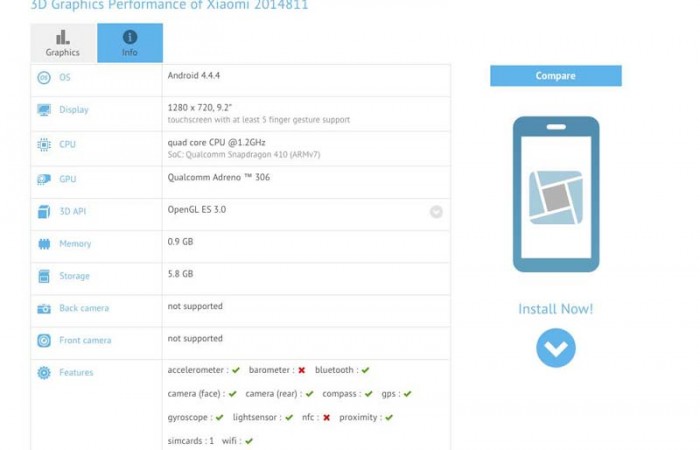
Task: Click the barometer red cross mark
Action: pyautogui.click(x=301, y=370)
